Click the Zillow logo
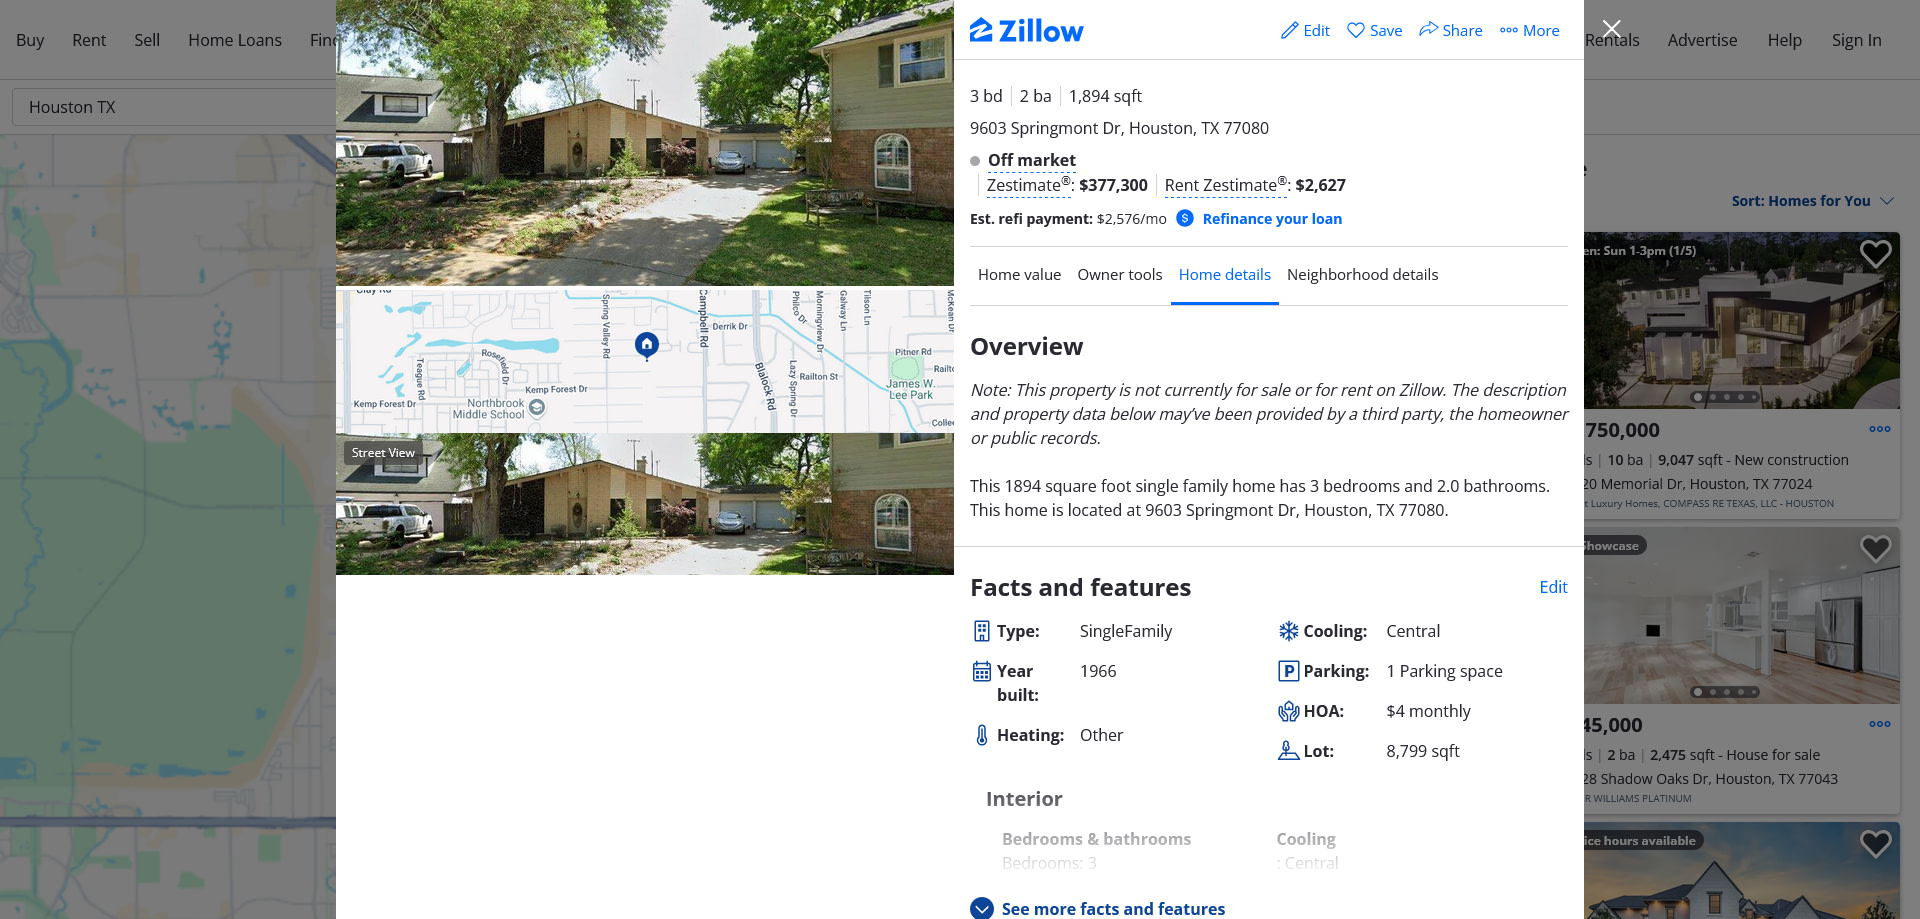Viewport: 1920px width, 919px height. (1026, 31)
